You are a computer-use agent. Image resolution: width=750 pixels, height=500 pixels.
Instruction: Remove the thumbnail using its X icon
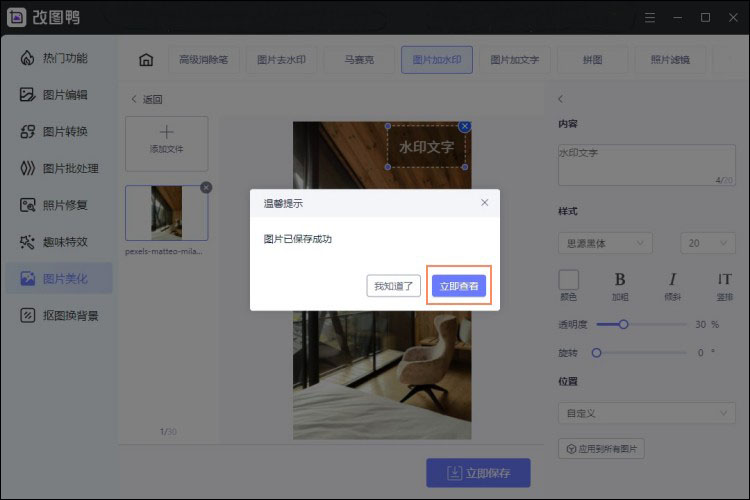206,187
